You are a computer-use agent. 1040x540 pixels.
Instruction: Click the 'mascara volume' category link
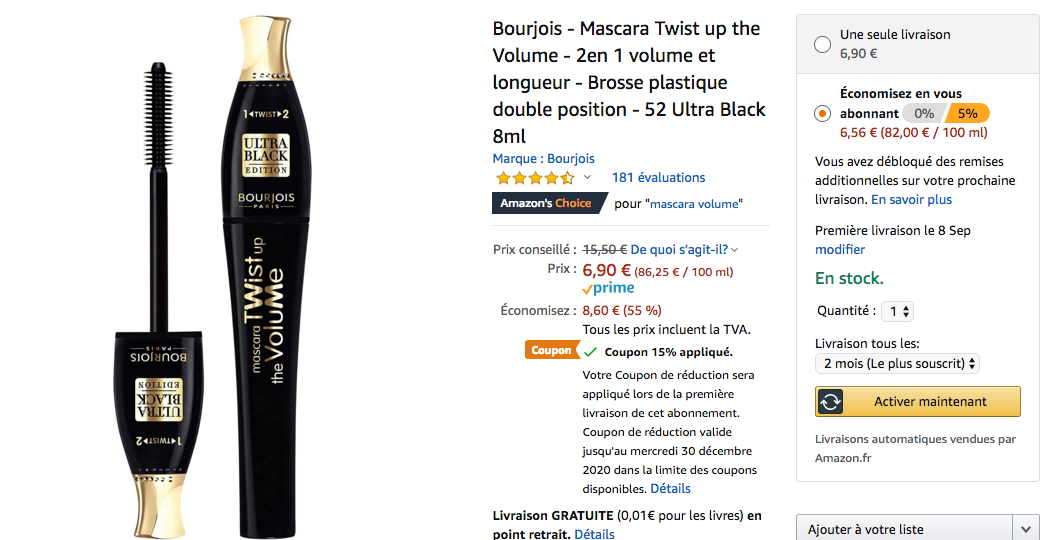(x=695, y=204)
